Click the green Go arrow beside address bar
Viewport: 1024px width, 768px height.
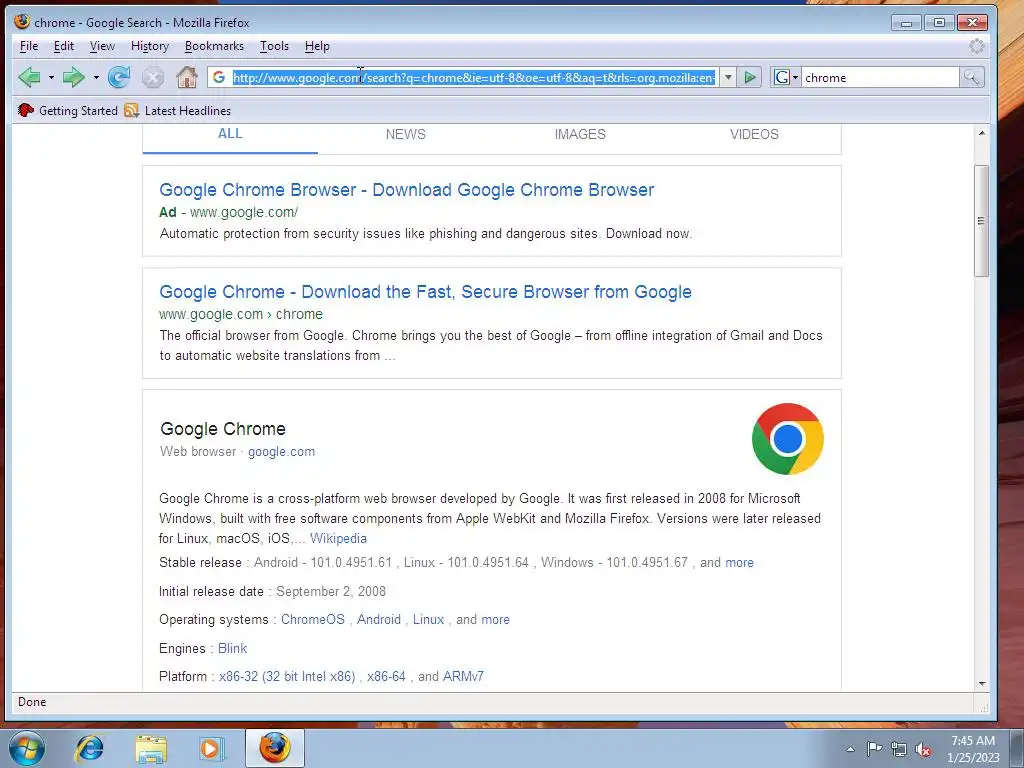750,77
